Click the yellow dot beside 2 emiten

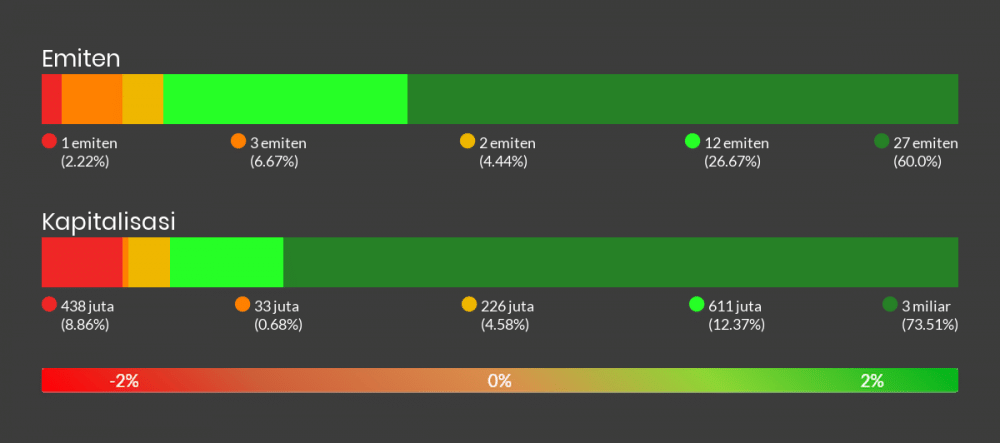click(467, 141)
